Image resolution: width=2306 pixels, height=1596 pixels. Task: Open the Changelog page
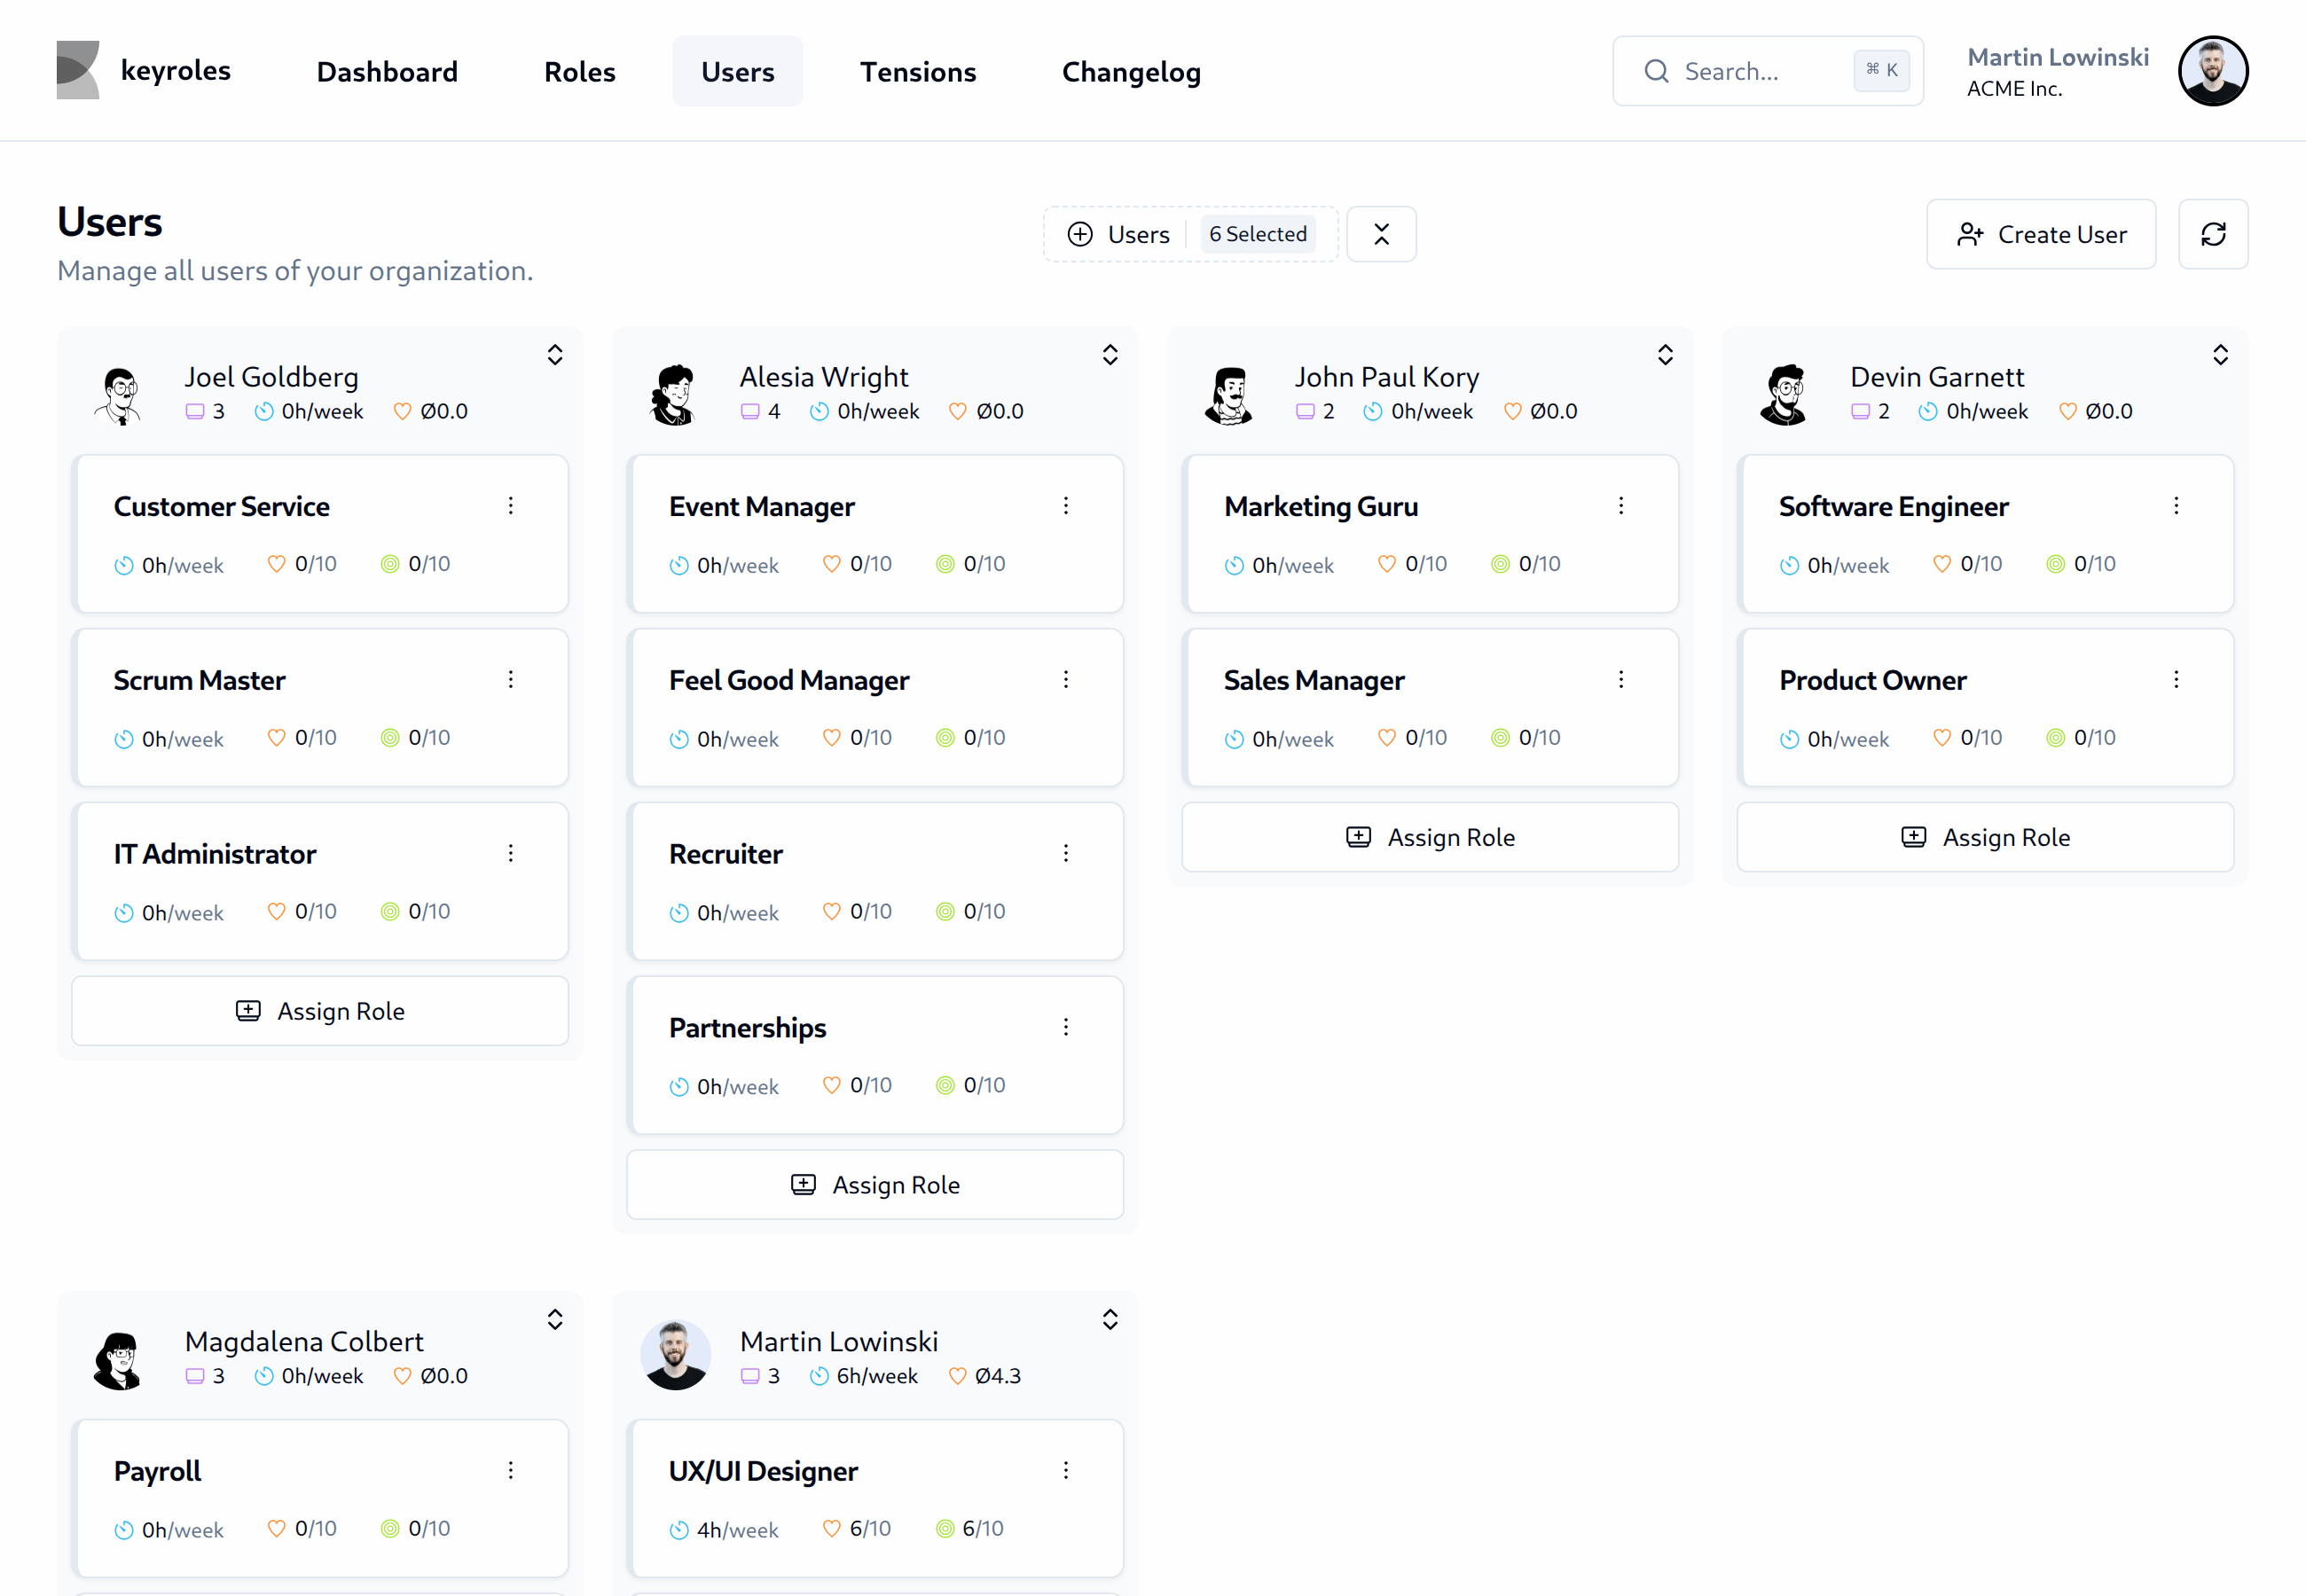(x=1131, y=71)
